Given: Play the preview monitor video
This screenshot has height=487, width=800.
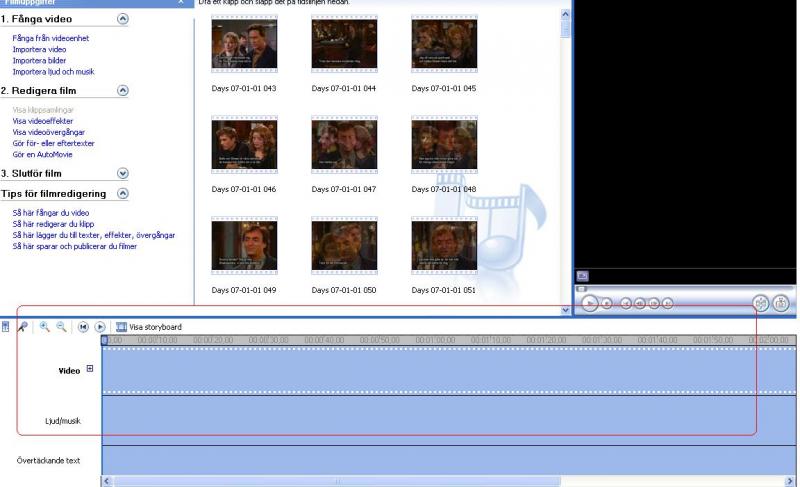Looking at the screenshot, I should click(x=590, y=304).
